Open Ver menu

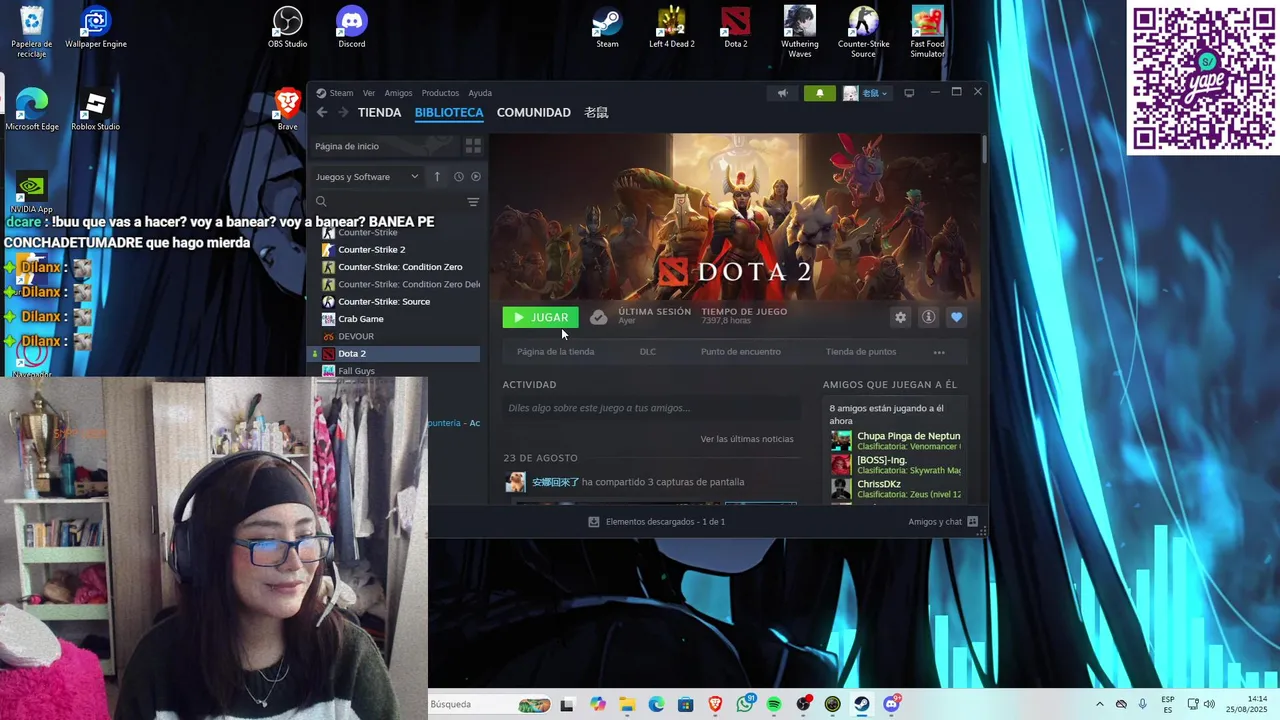coord(369,93)
